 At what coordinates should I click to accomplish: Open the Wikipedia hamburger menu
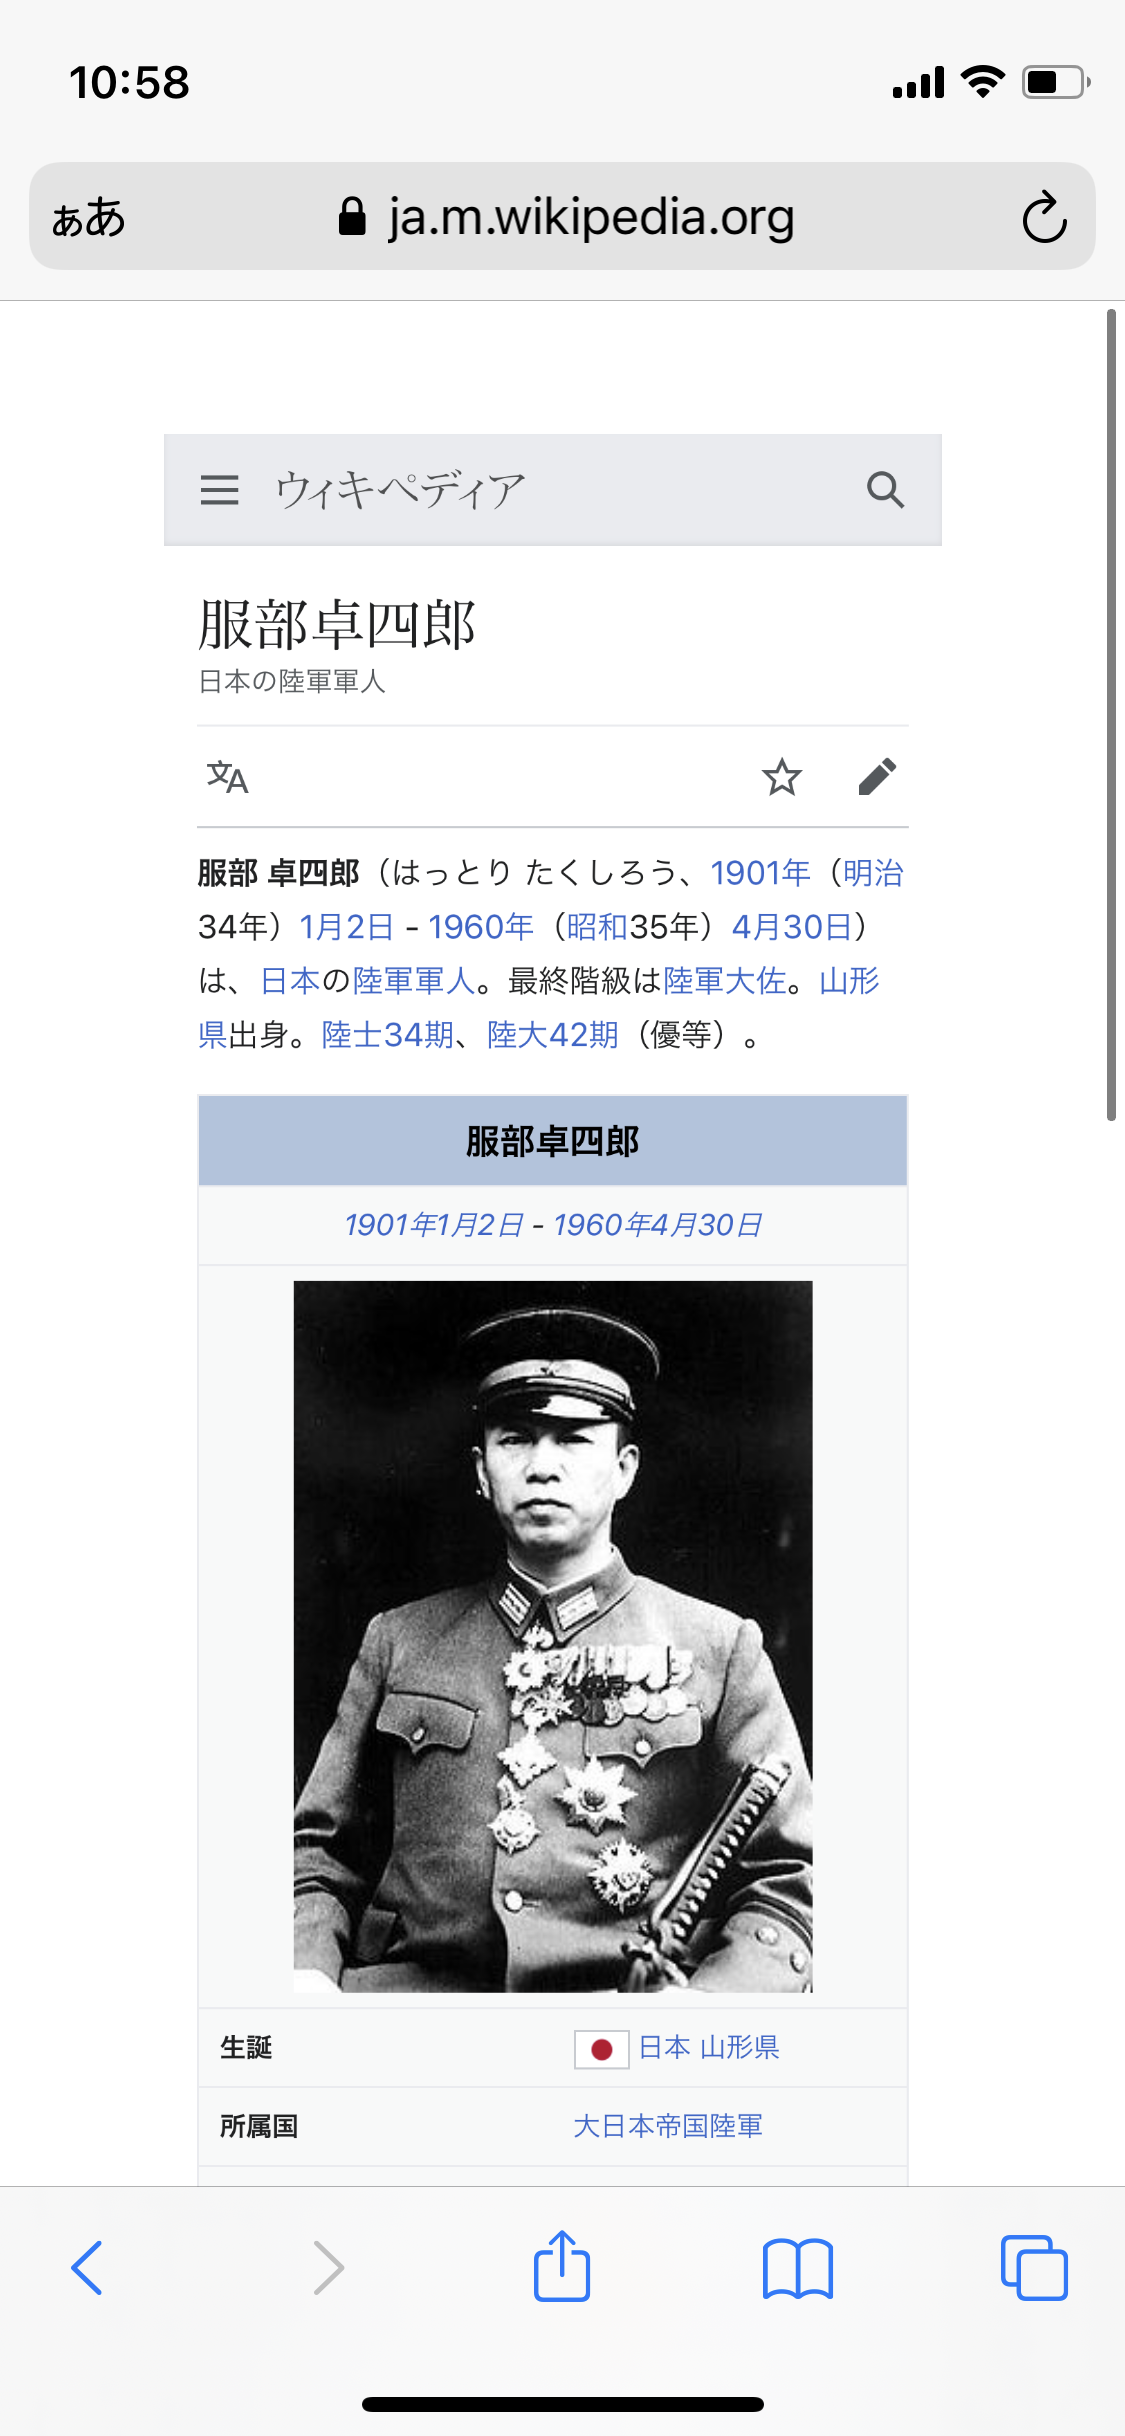[219, 490]
